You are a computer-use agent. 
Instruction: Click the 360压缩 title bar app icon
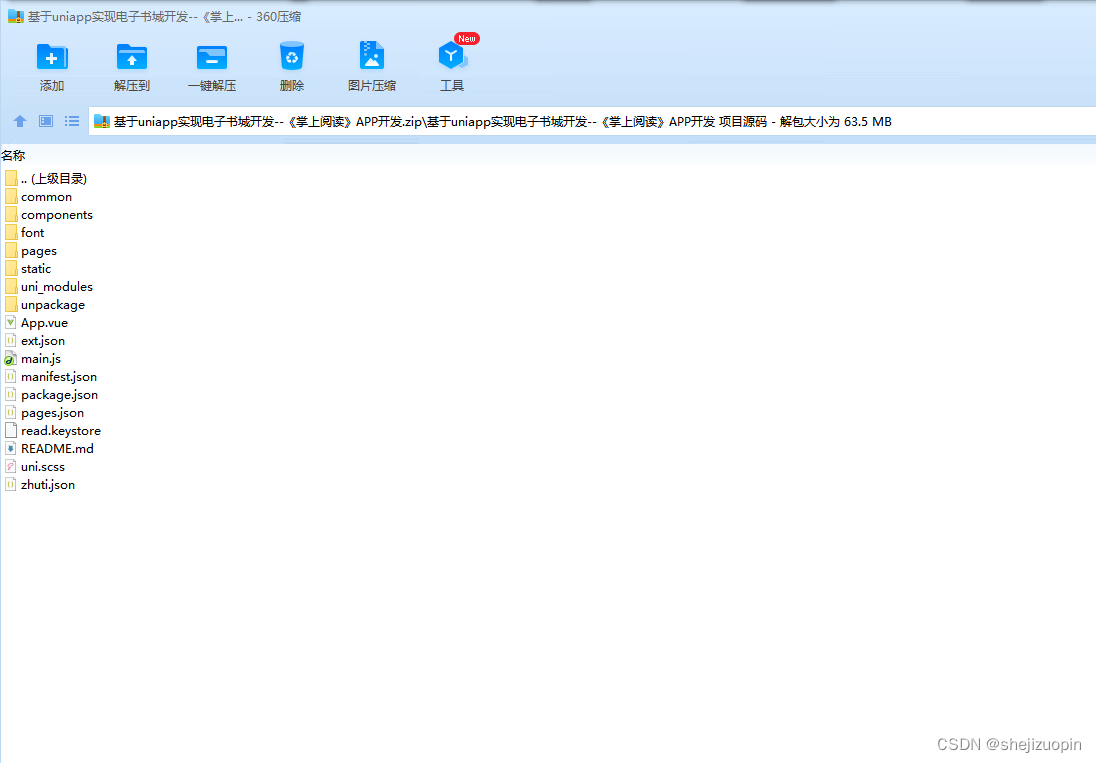pos(15,17)
